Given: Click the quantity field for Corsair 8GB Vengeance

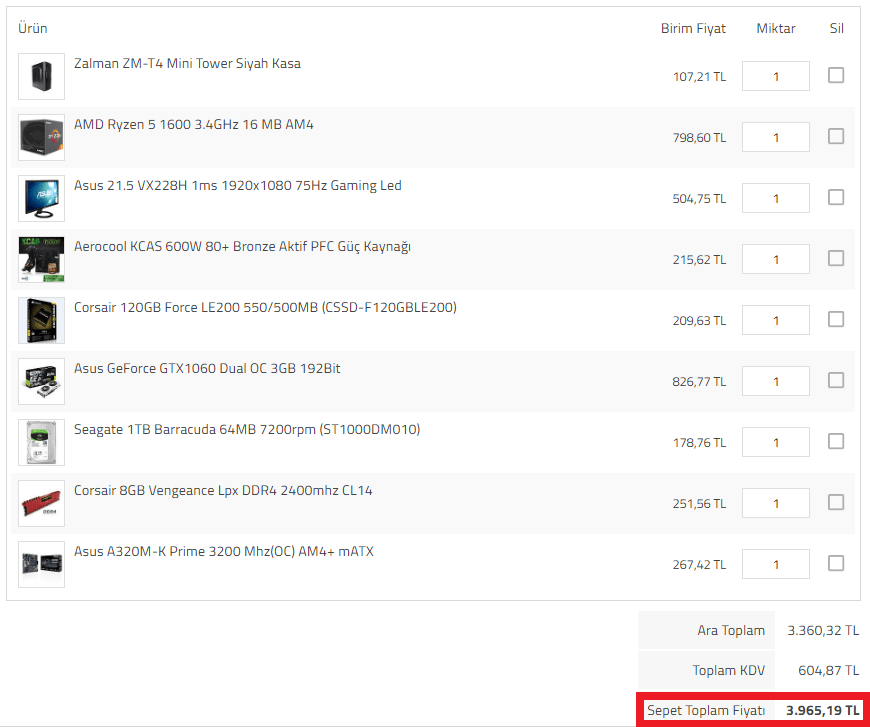Looking at the screenshot, I should (x=776, y=503).
